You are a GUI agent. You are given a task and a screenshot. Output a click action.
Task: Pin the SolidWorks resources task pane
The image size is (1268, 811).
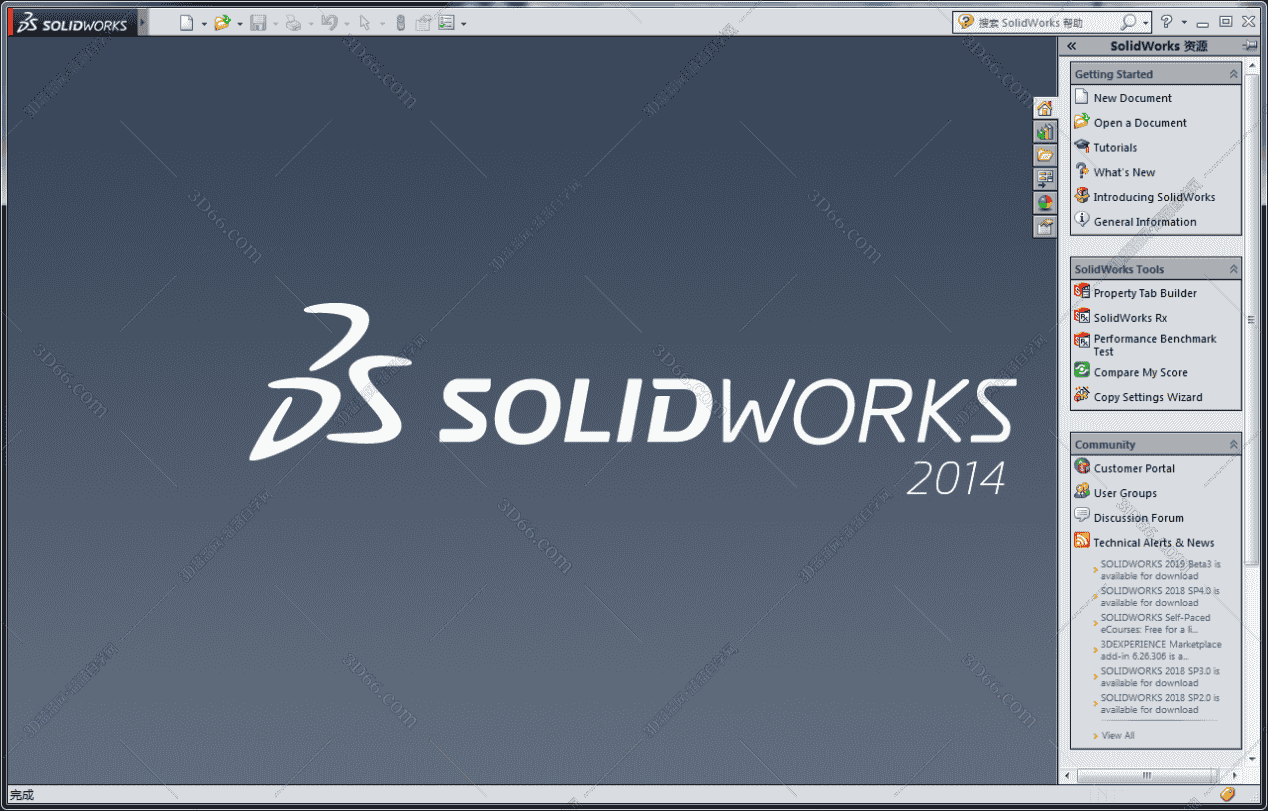tap(1250, 45)
